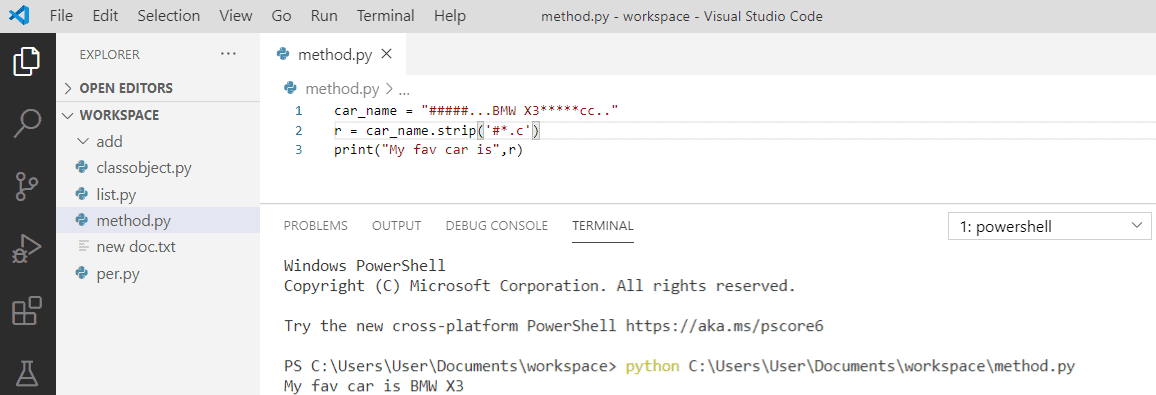Switch to the Output panel tab

tap(397, 226)
